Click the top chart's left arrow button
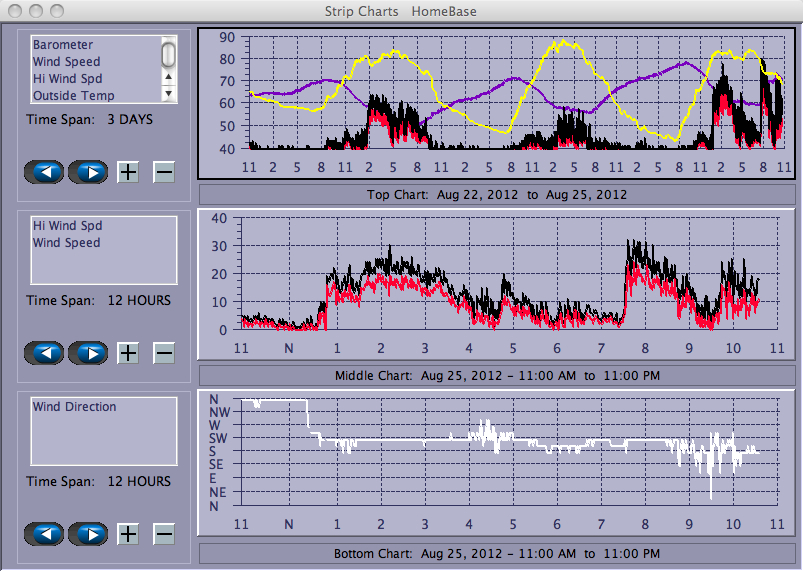Image resolution: width=803 pixels, height=571 pixels. coord(44,172)
